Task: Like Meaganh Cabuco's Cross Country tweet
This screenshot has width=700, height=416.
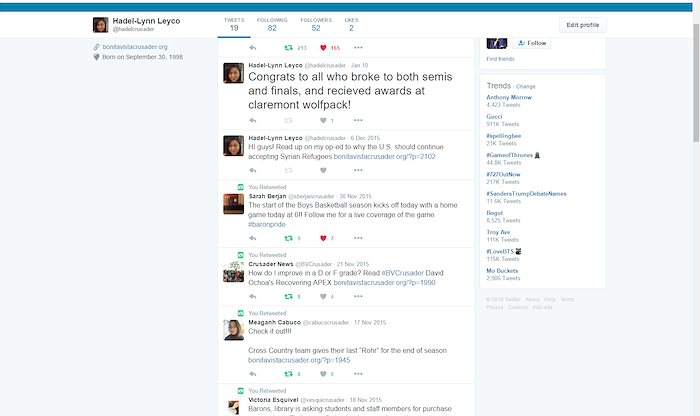Action: pos(323,374)
